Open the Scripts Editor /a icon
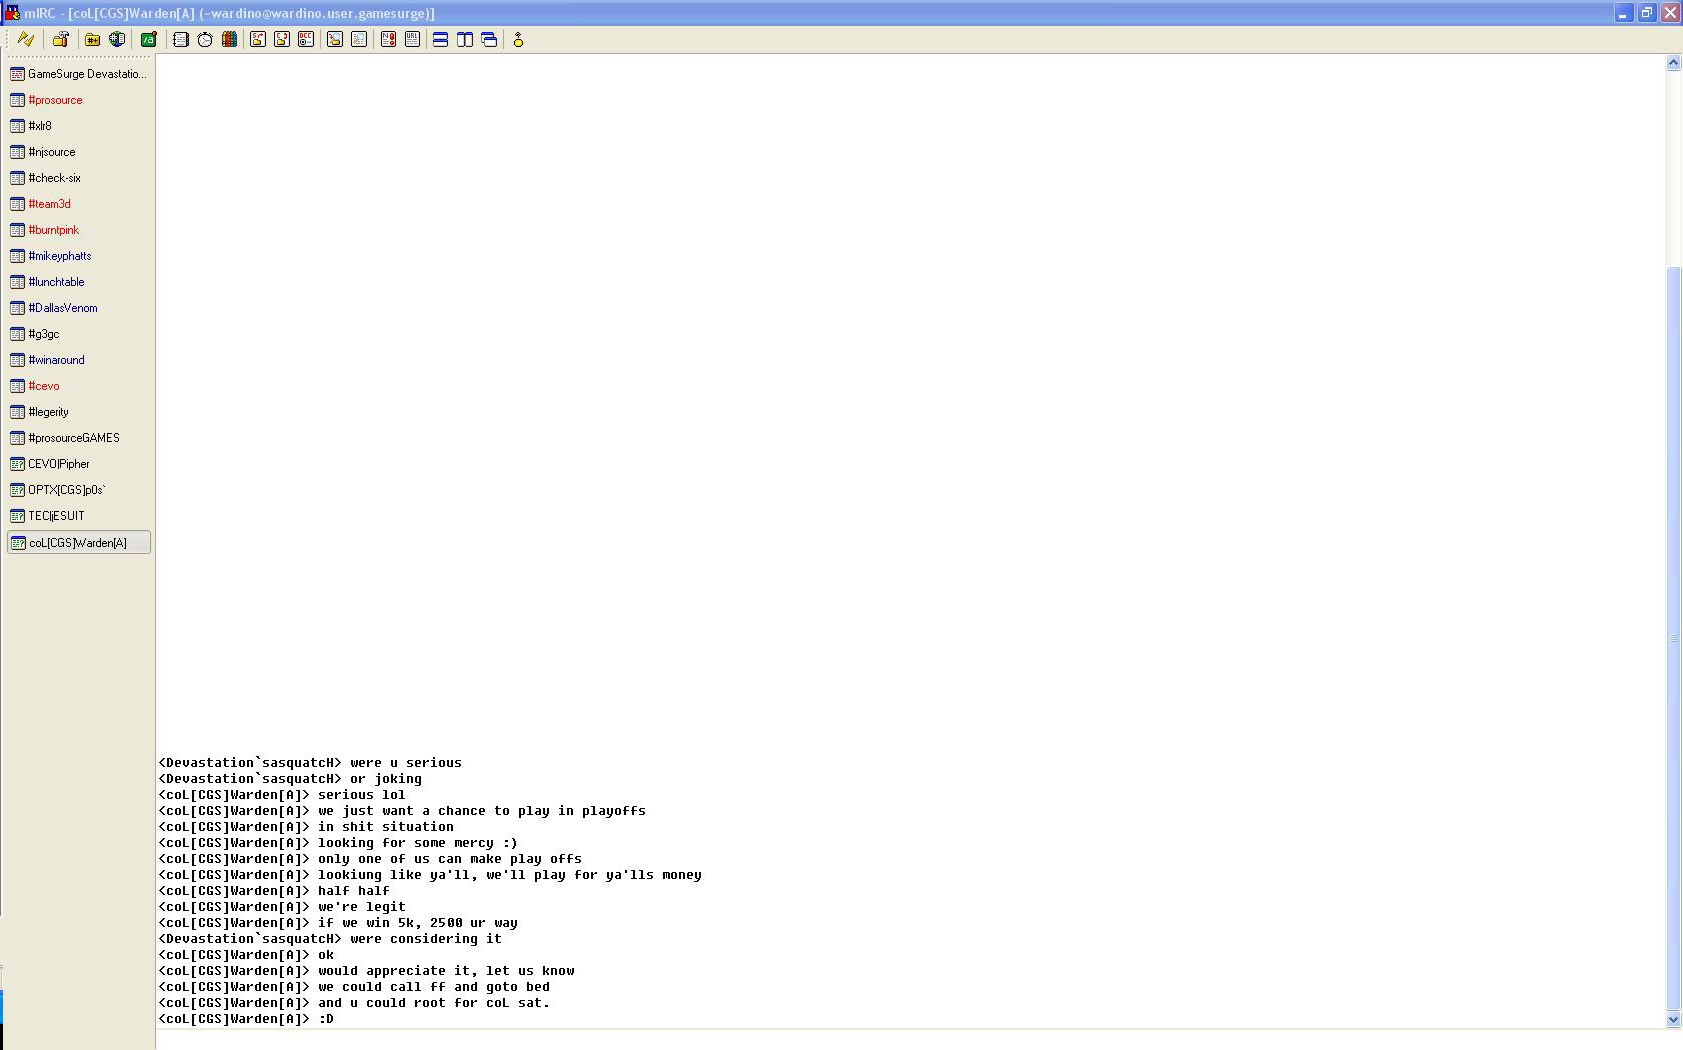Screen dimensions: 1683x1050 tap(149, 39)
